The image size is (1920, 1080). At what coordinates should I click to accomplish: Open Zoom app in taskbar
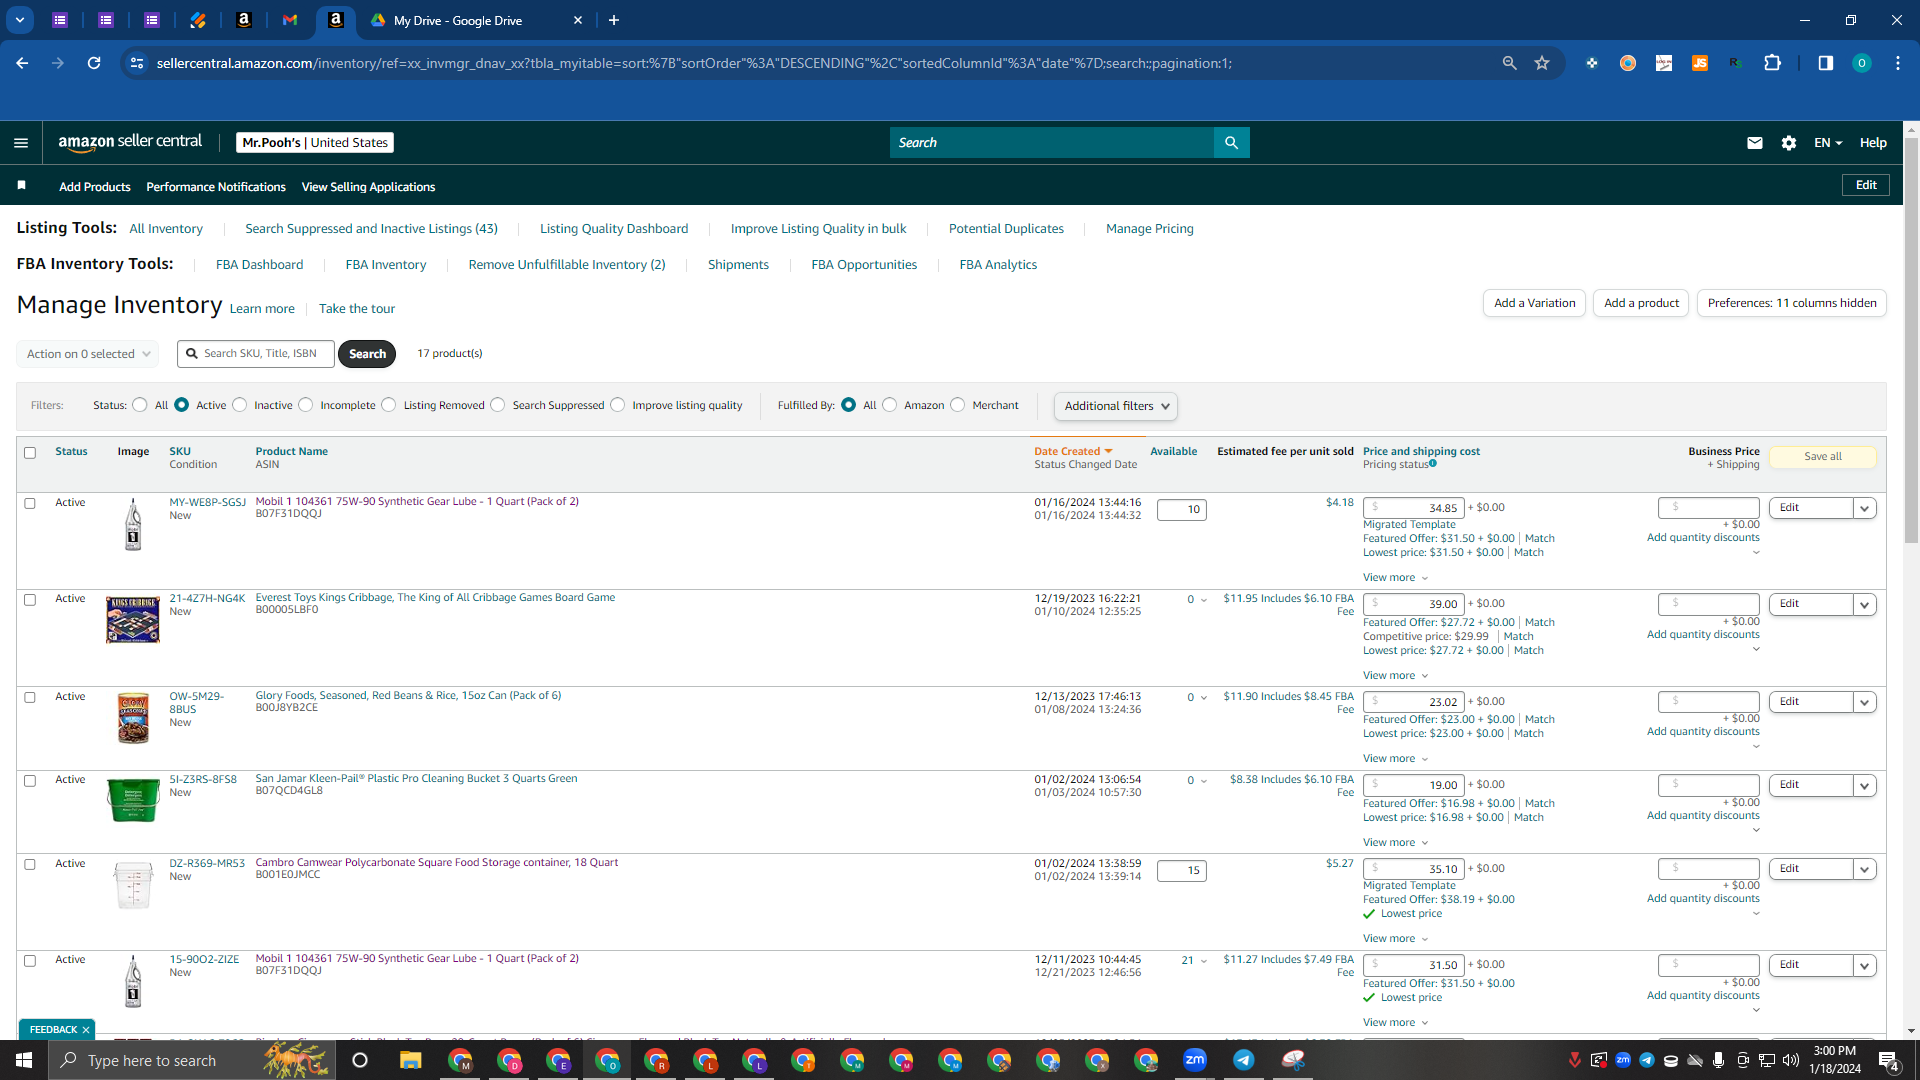[x=1195, y=1060]
